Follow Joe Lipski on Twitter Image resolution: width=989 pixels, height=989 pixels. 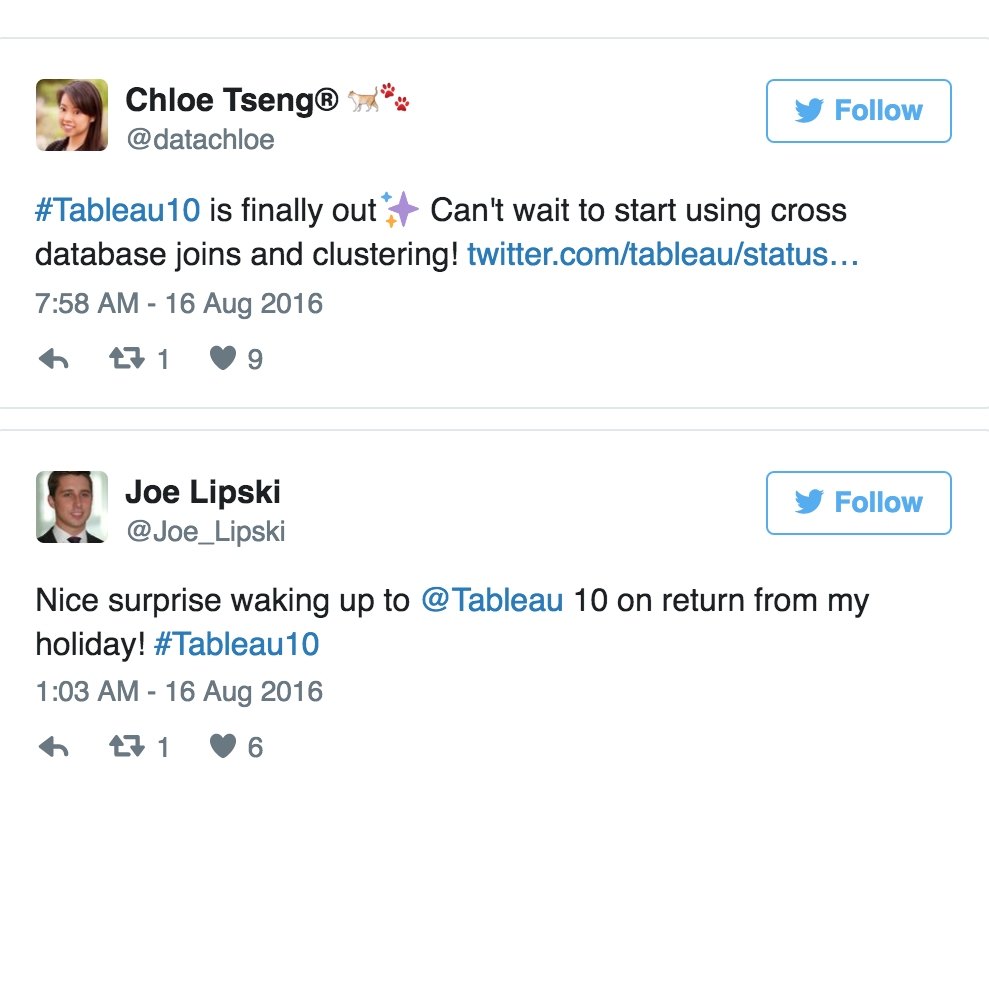point(858,503)
